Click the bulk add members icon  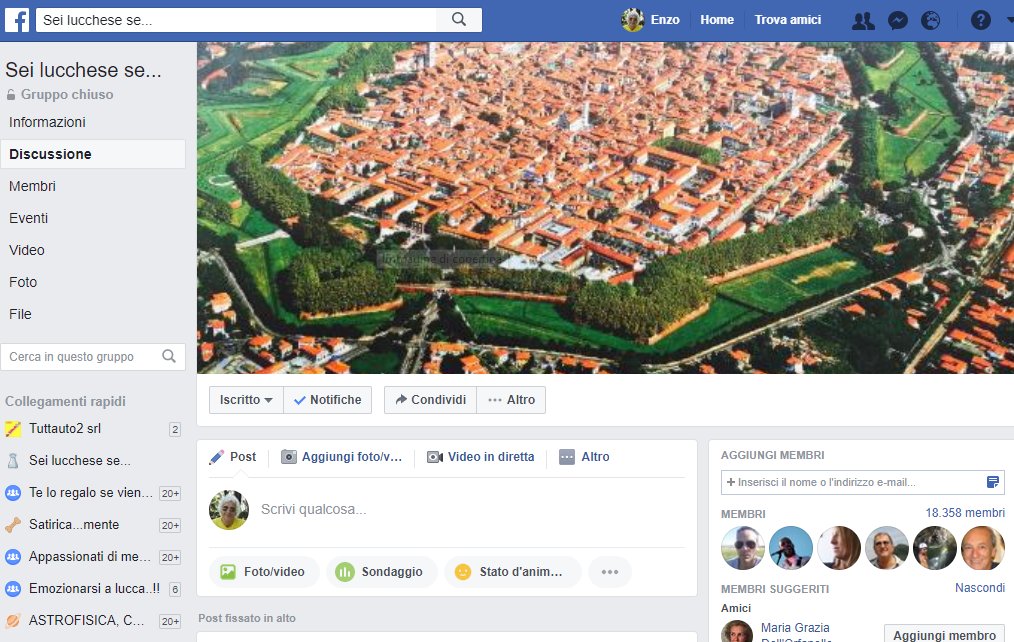993,482
